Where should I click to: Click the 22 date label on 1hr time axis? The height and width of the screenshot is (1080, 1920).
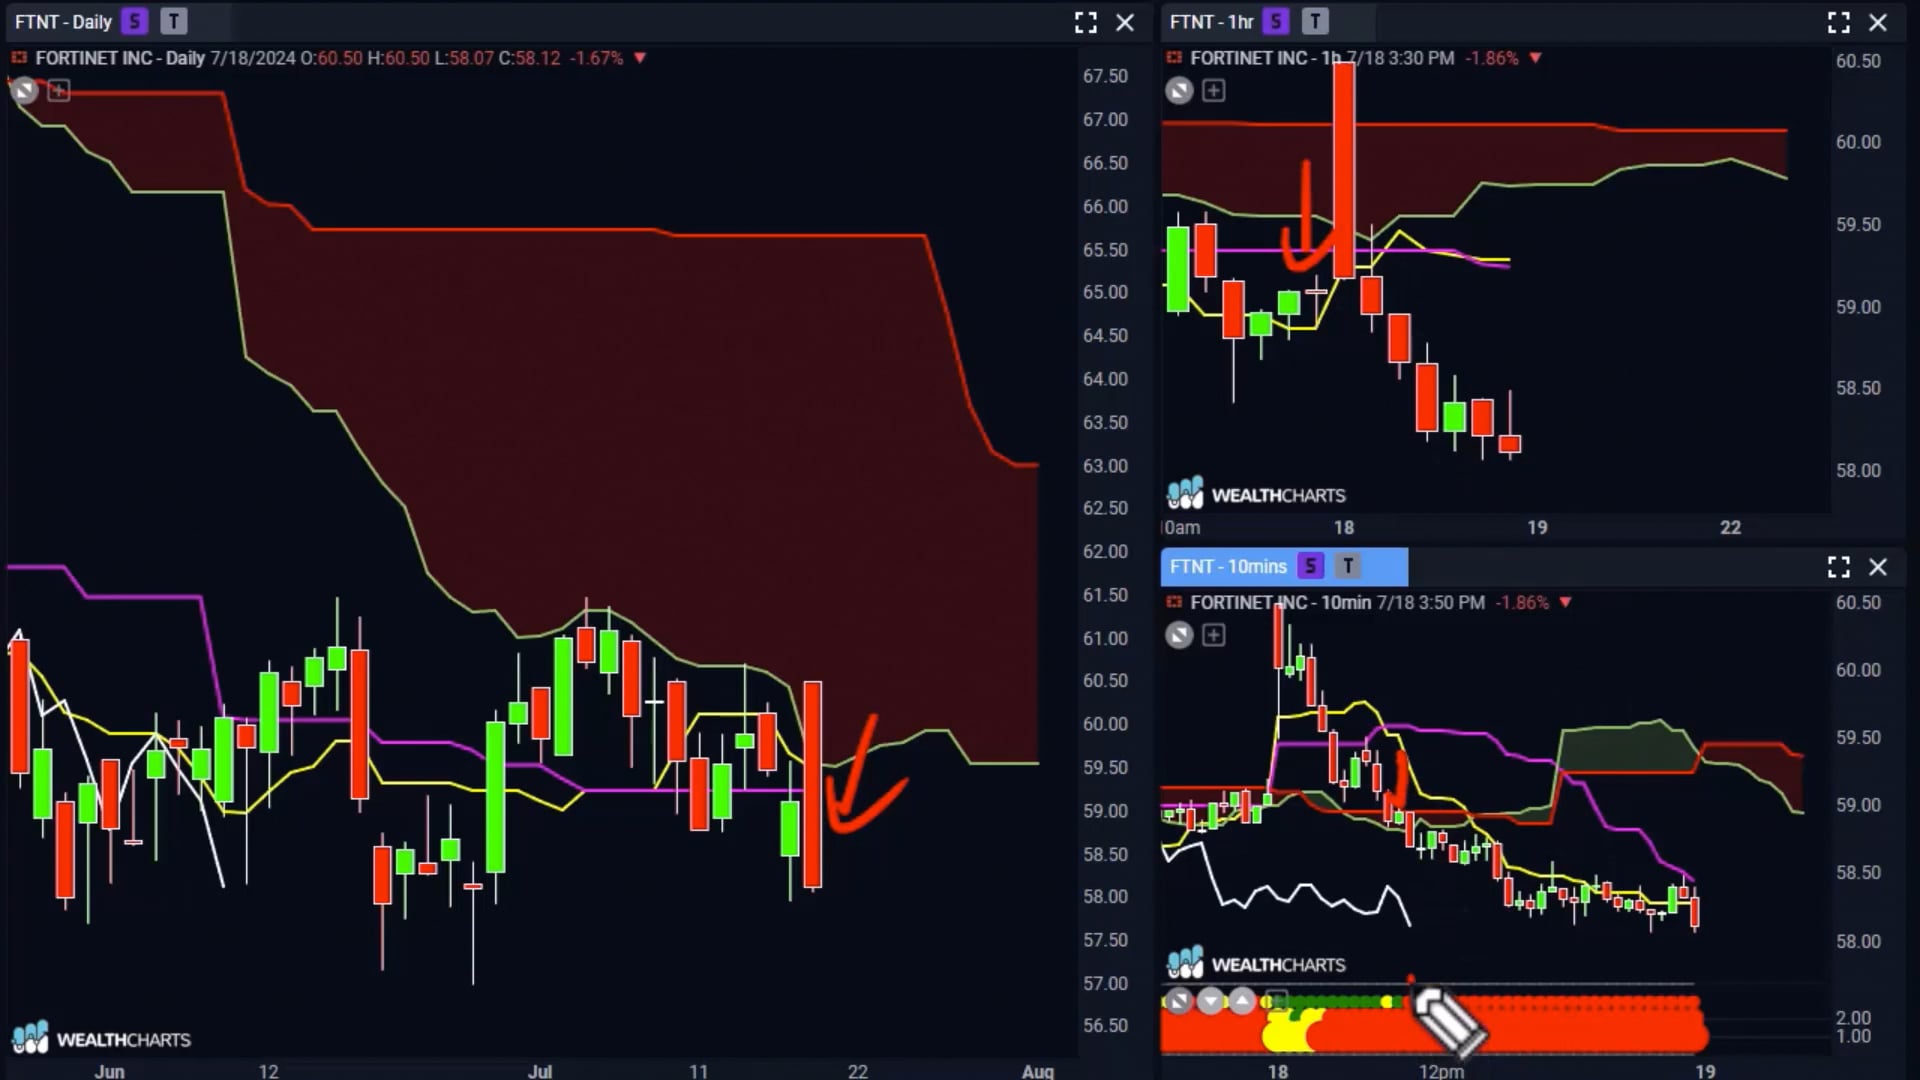point(1730,527)
